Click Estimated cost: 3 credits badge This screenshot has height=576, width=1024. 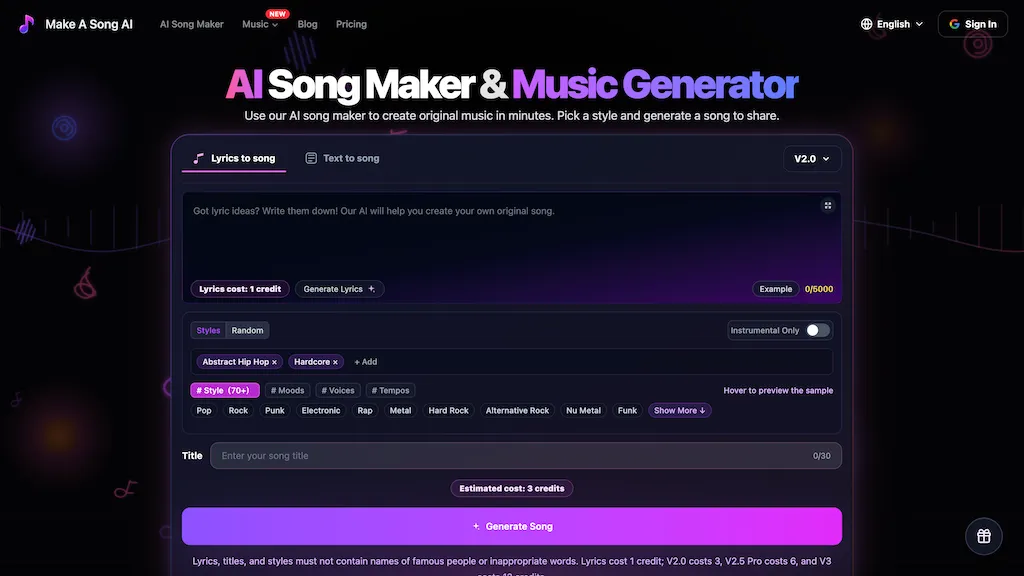[x=511, y=488]
